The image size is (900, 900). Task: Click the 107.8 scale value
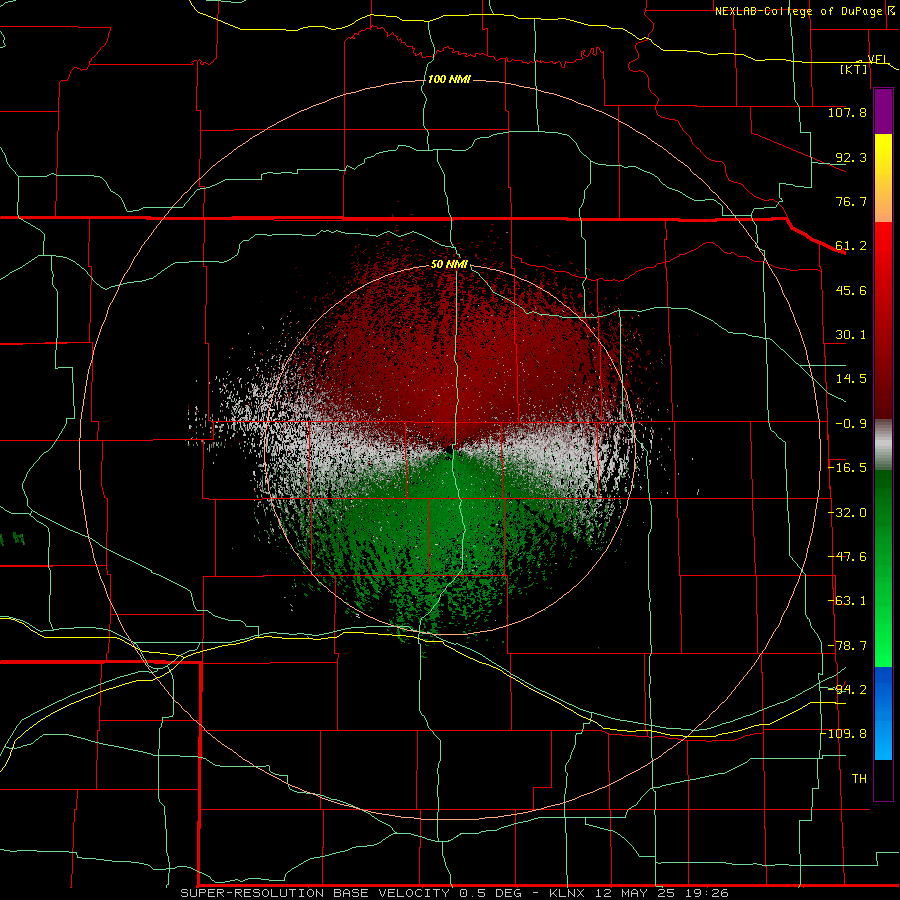847,112
